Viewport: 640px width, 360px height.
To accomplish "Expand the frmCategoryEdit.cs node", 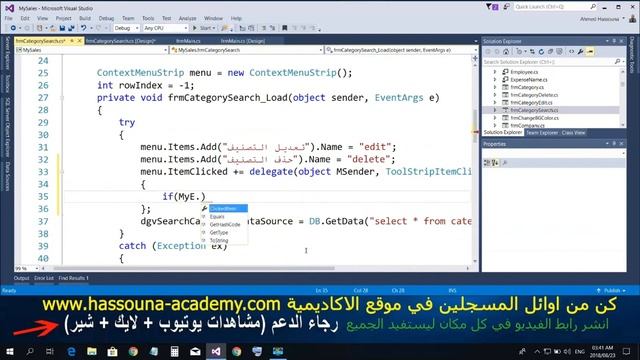I will (495, 102).
